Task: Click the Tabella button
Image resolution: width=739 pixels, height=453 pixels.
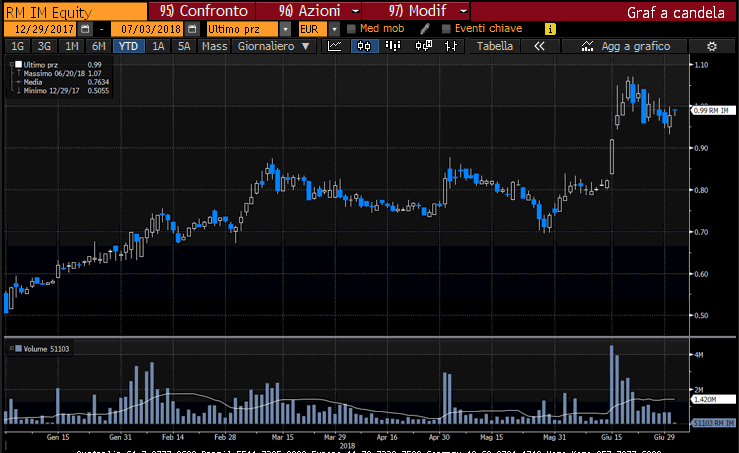Action: tap(494, 46)
